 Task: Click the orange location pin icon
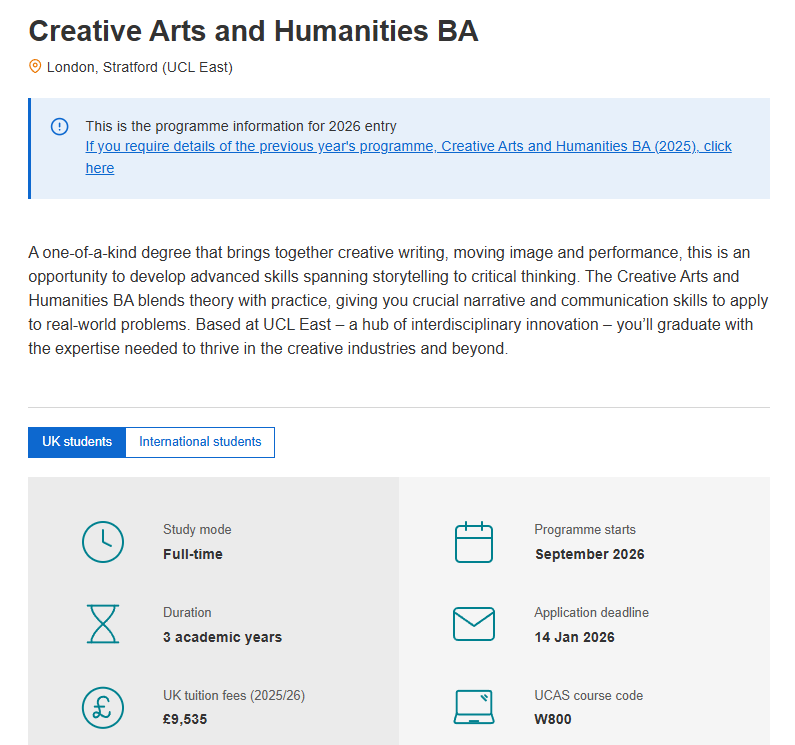(x=36, y=67)
